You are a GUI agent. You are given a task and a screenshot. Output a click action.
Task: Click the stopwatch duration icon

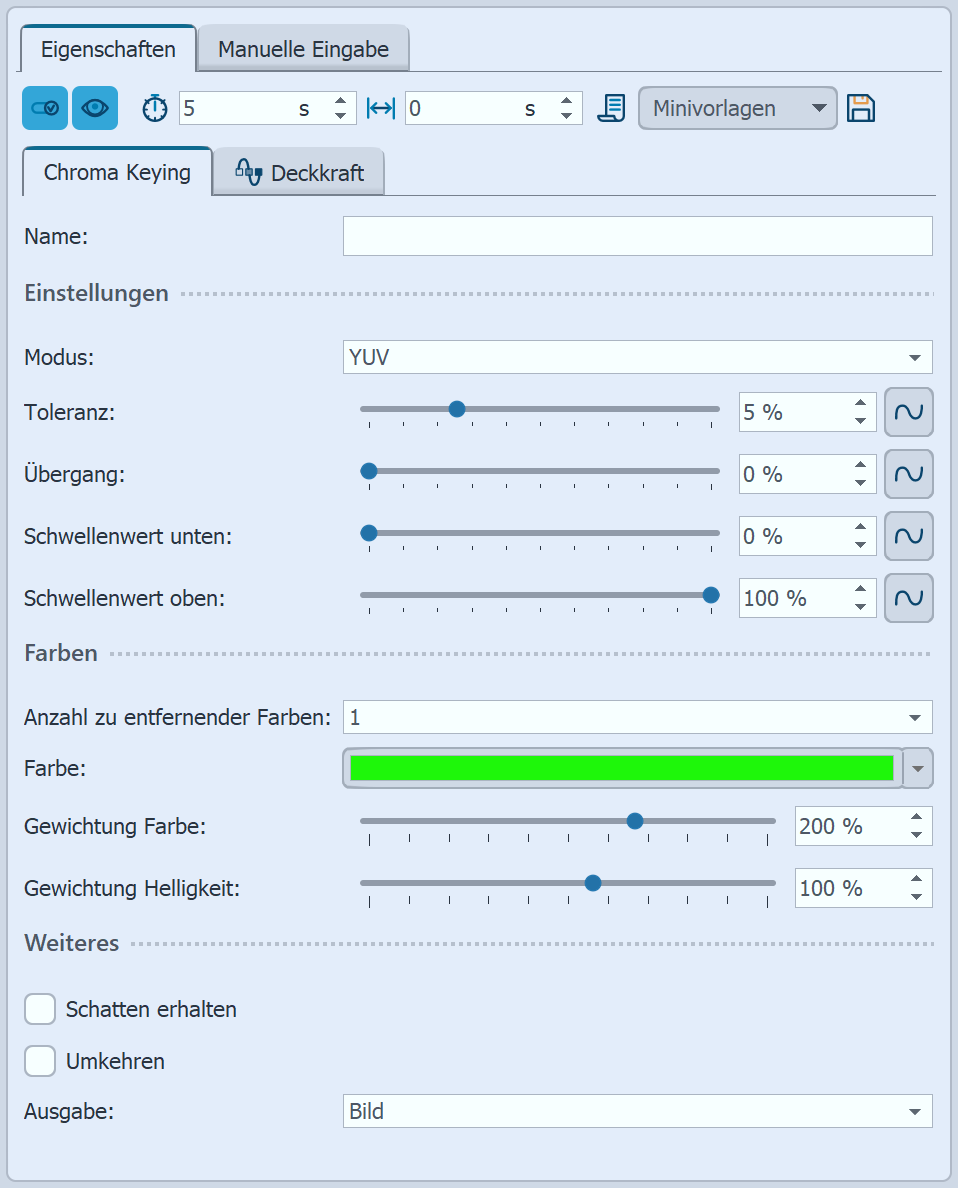155,108
